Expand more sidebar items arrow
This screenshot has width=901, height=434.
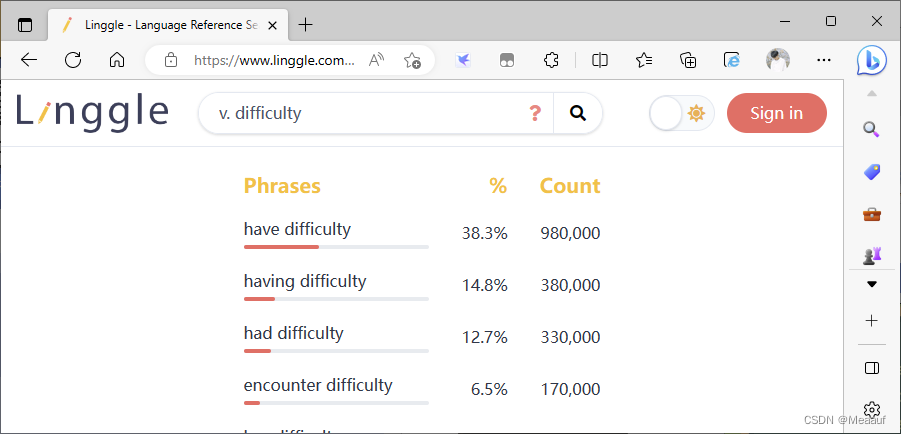(872, 284)
